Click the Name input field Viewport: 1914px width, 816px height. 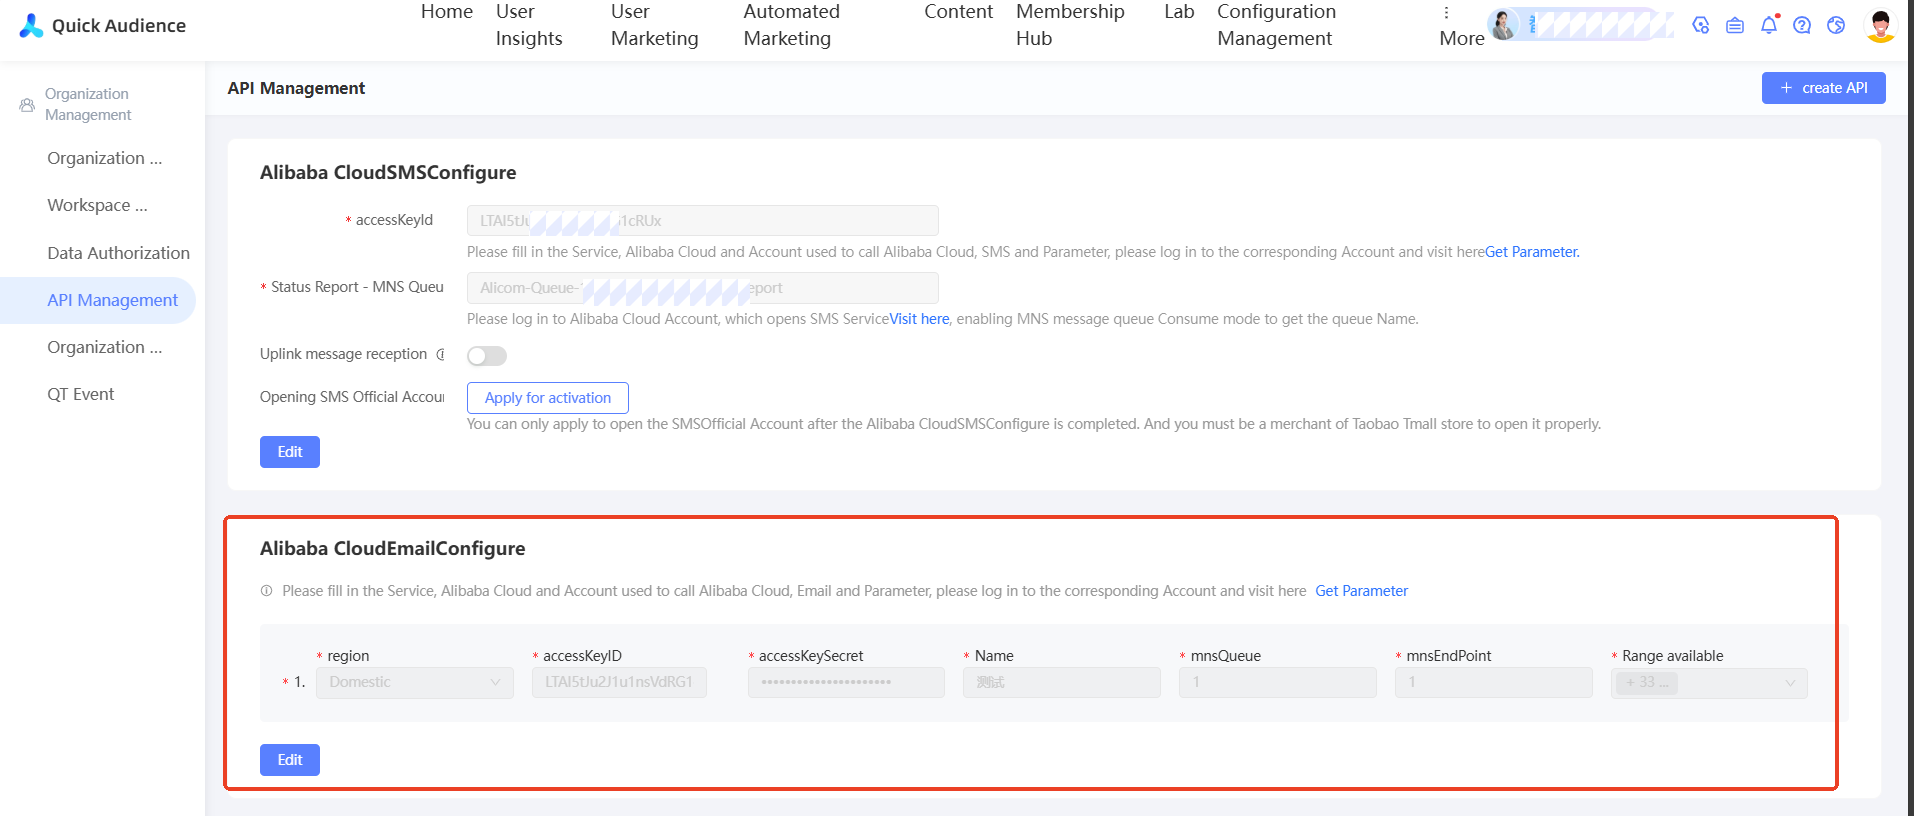(1062, 682)
